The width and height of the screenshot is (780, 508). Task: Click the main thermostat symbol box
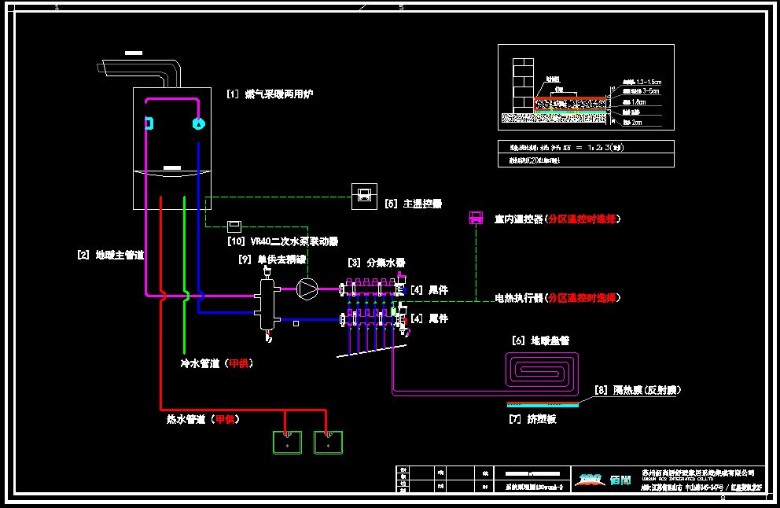pos(362,194)
